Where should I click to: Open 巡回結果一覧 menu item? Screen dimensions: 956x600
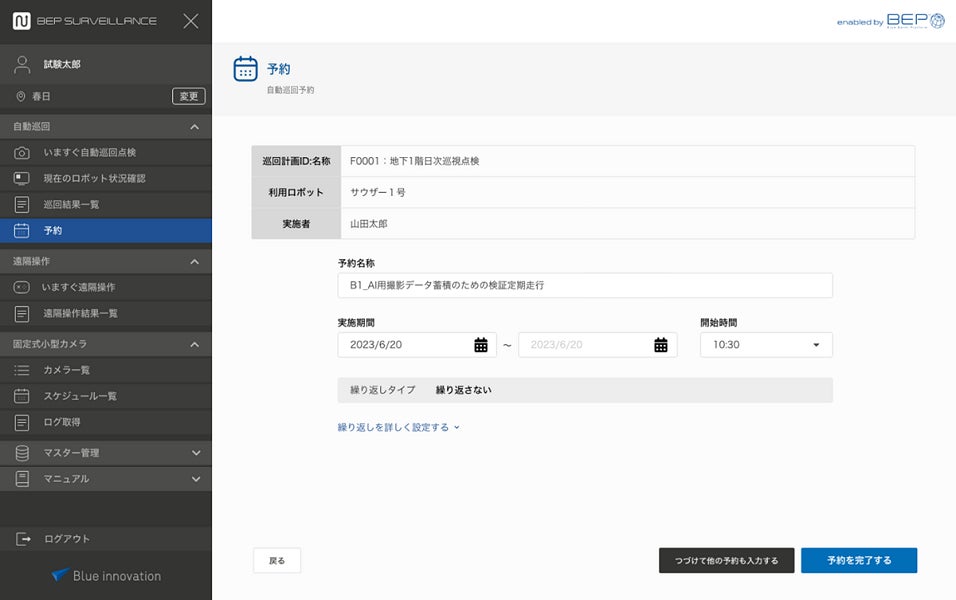(71, 204)
